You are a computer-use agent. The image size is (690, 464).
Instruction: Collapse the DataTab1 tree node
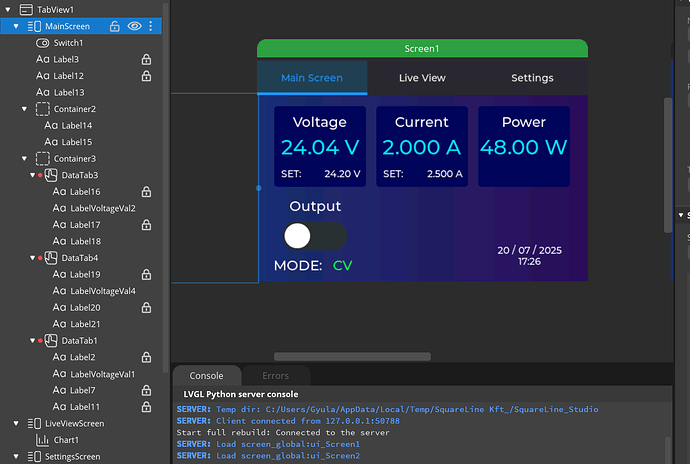[33, 340]
